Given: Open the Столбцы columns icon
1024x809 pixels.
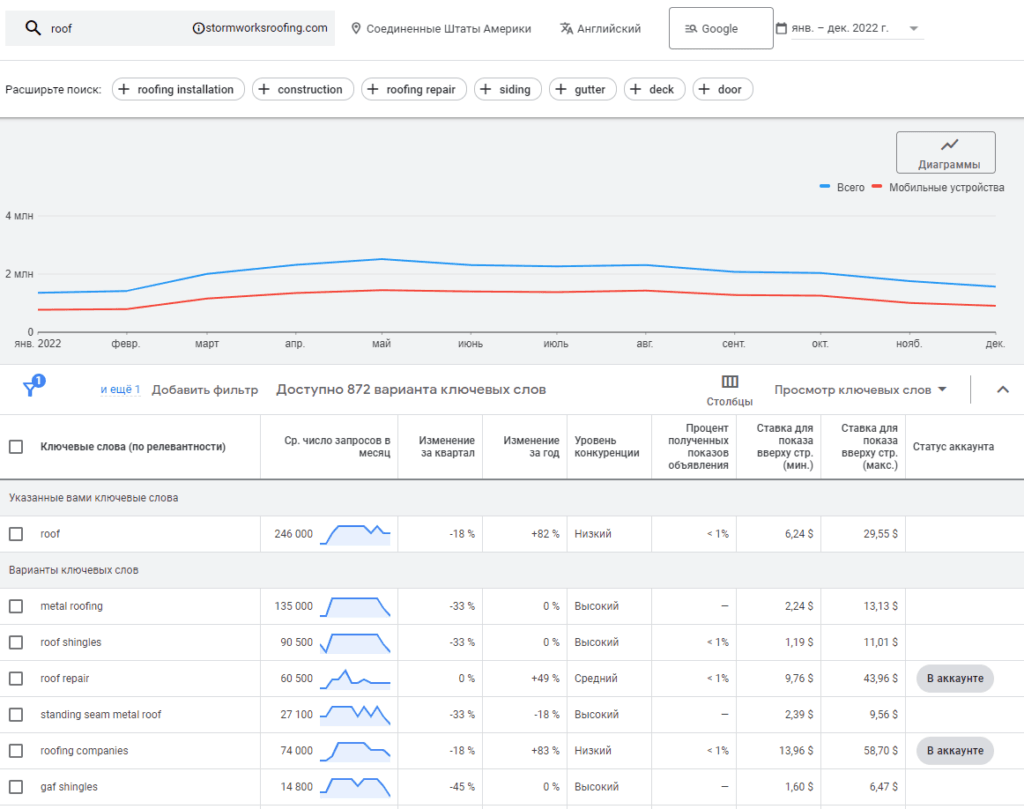Looking at the screenshot, I should (x=729, y=381).
